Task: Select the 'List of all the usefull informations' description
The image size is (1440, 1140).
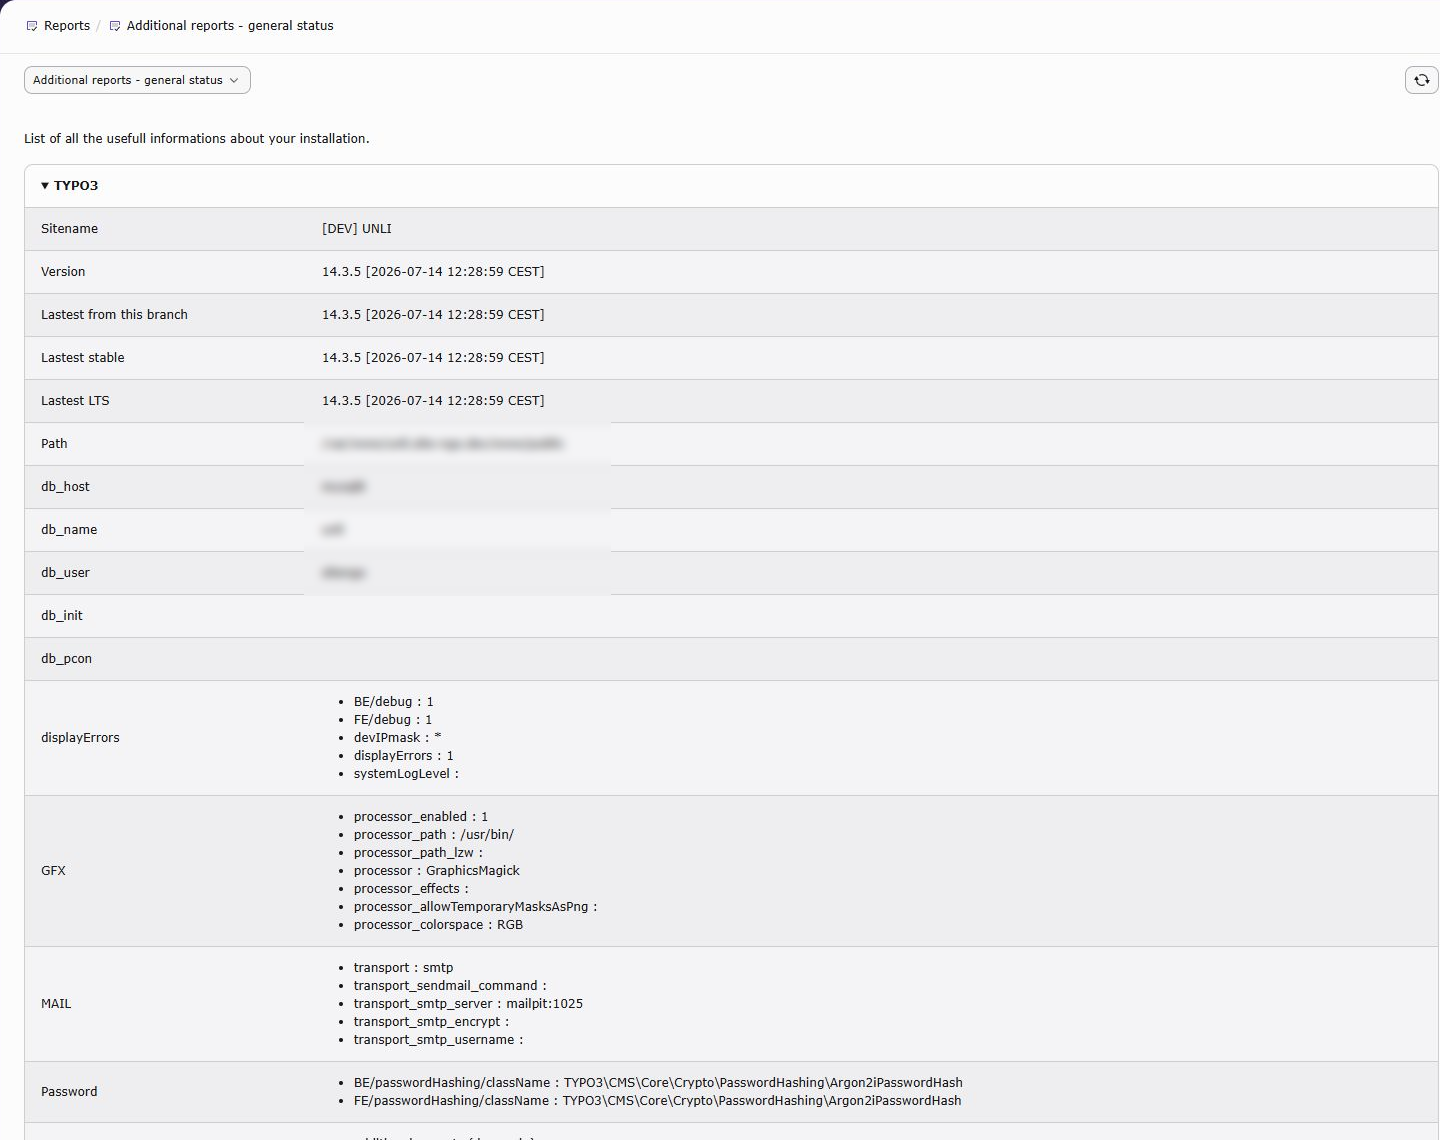Action: (197, 139)
